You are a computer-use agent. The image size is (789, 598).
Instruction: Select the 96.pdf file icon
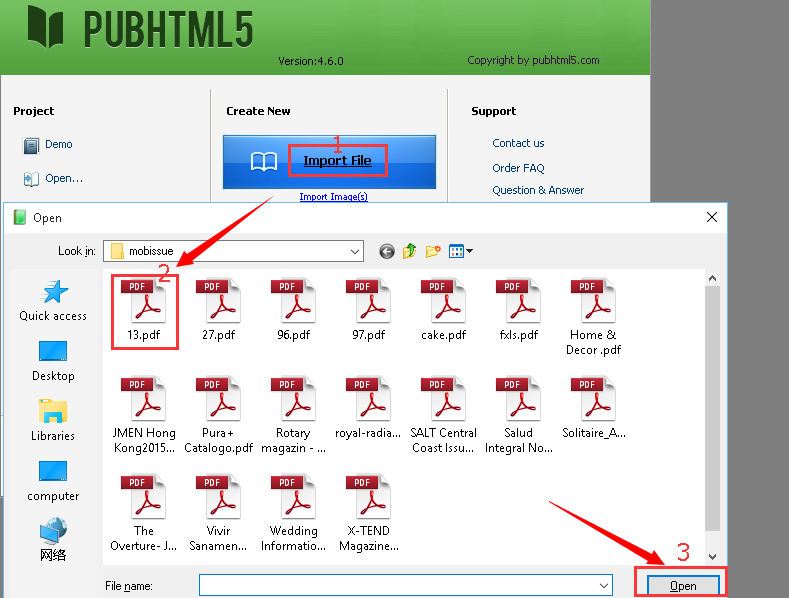pos(293,301)
